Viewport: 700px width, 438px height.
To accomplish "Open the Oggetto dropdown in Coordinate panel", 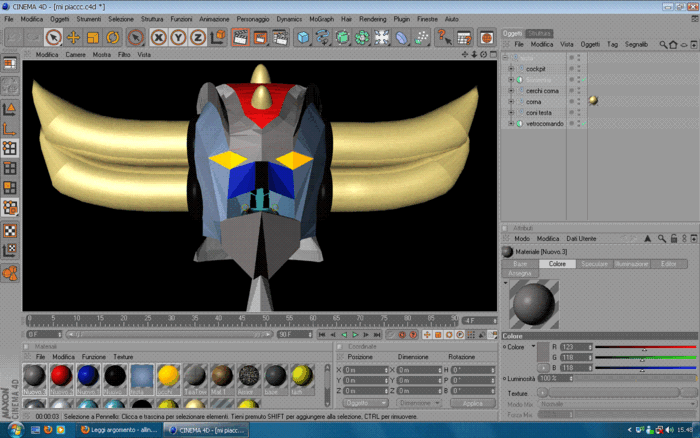I will click(x=365, y=403).
